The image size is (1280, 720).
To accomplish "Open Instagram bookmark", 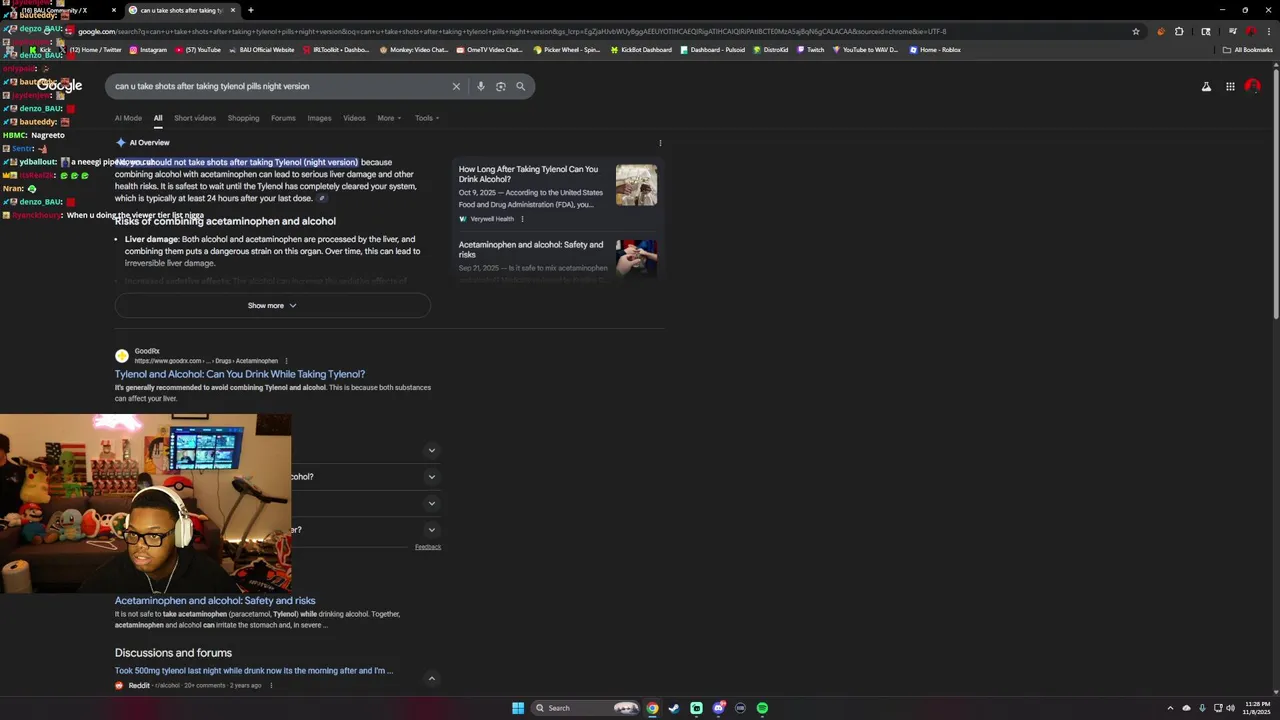I will (148, 50).
